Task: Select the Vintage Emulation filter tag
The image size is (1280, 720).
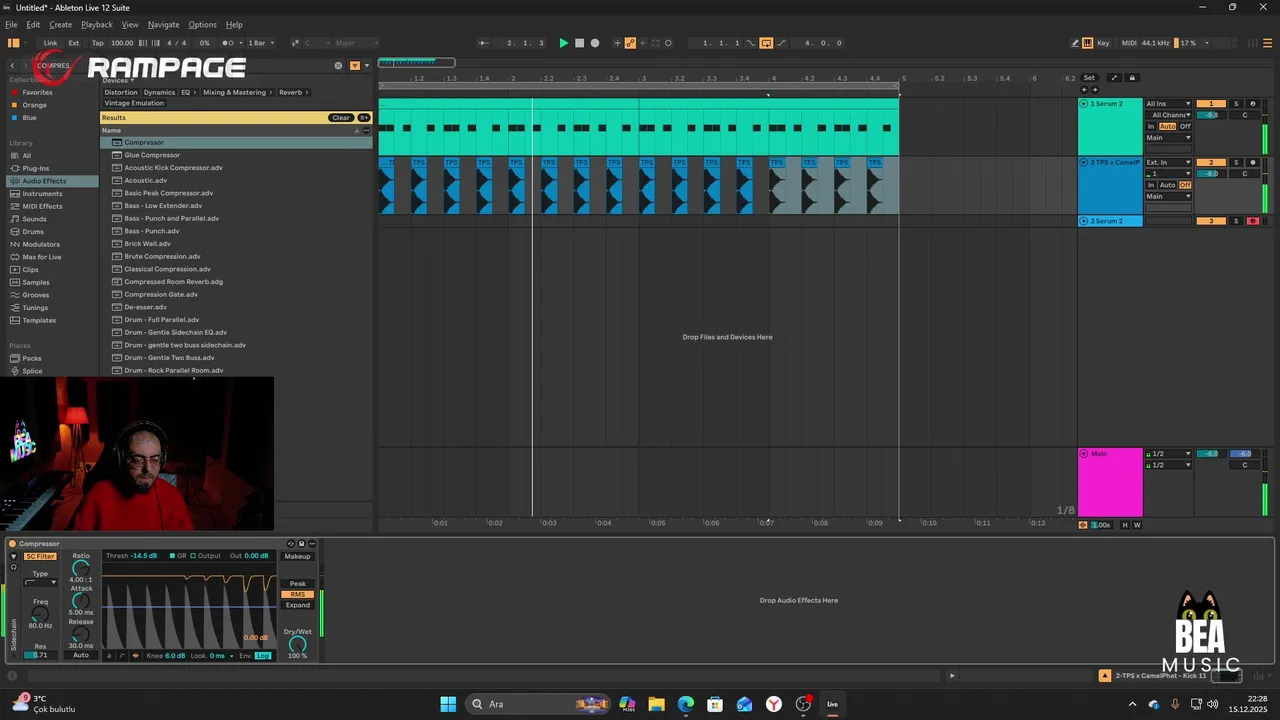Action: 134,103
